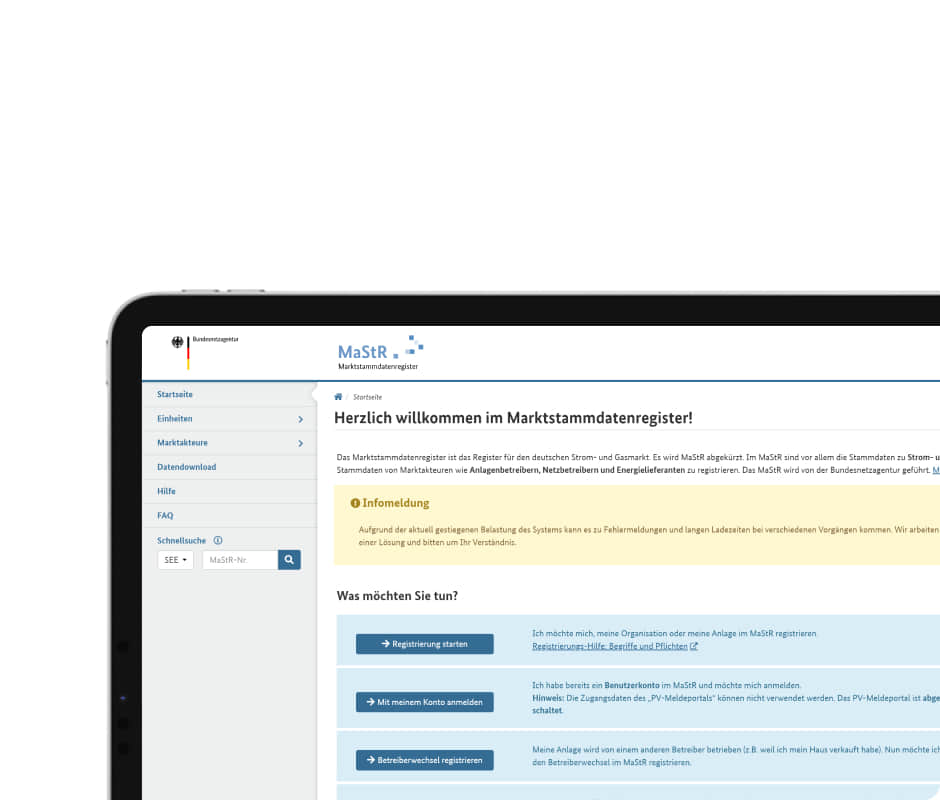Click Mit meinem Konto anmelden button
Image resolution: width=940 pixels, height=800 pixels.
point(425,702)
